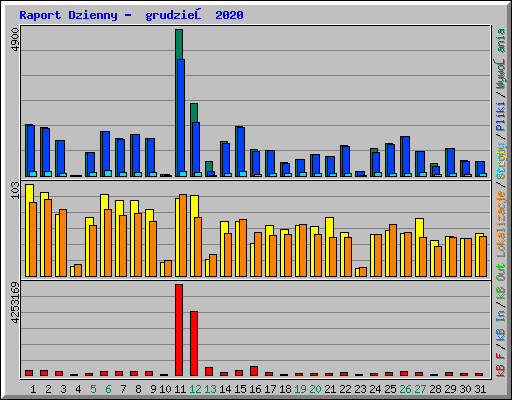This screenshot has height=400, width=512.
Task: Click the orange sites bar for day 11
Action: pos(183,235)
